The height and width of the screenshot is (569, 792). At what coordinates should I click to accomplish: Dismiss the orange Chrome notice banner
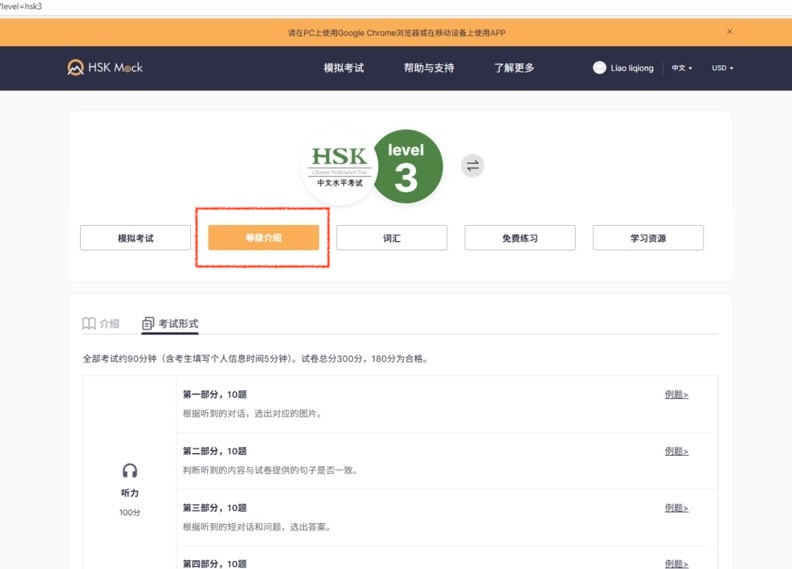pos(729,32)
